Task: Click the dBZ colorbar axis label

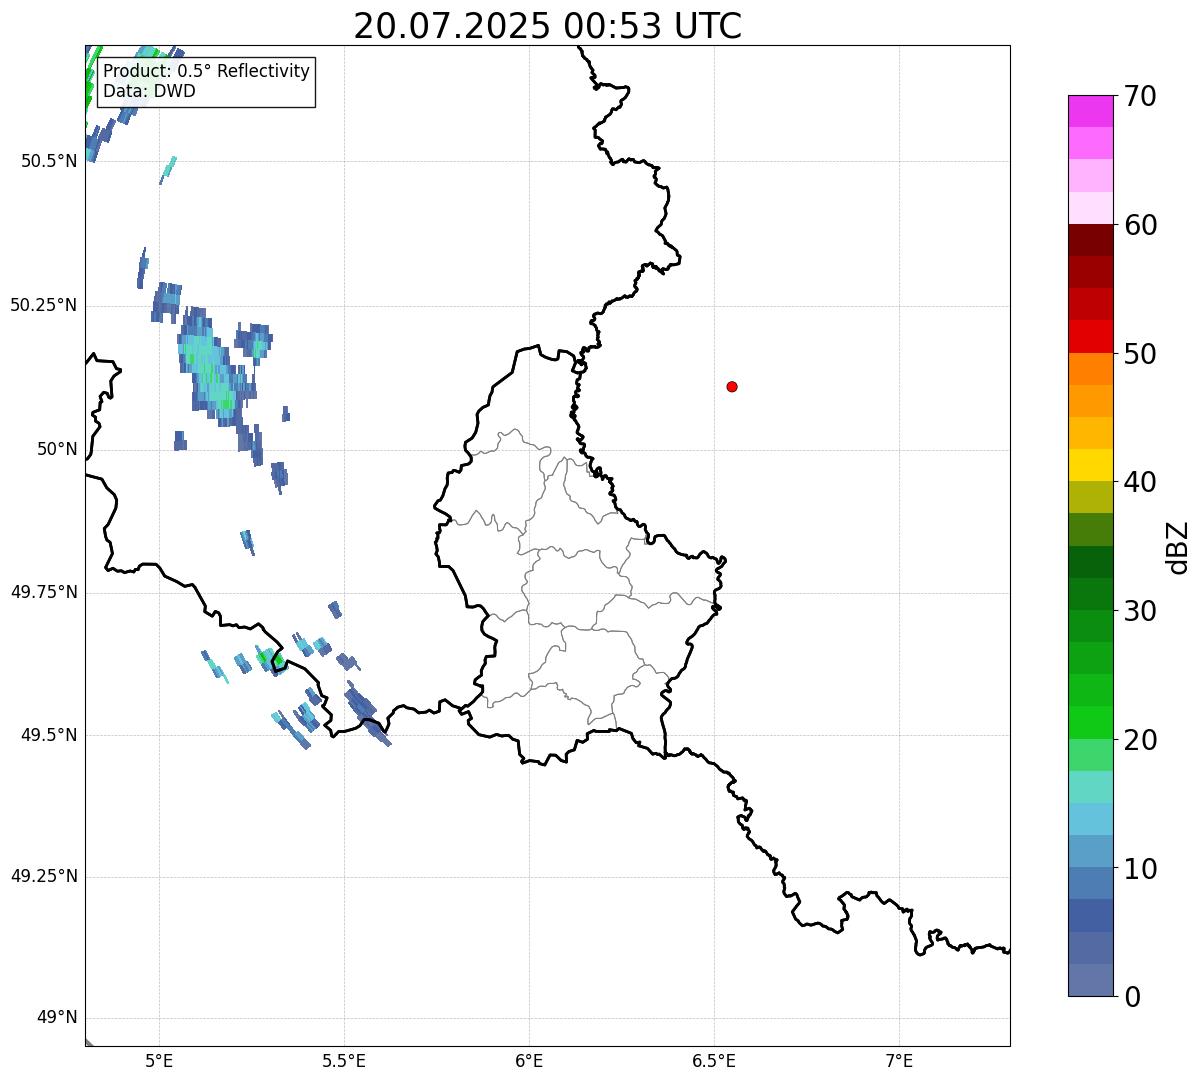Action: (1179, 547)
